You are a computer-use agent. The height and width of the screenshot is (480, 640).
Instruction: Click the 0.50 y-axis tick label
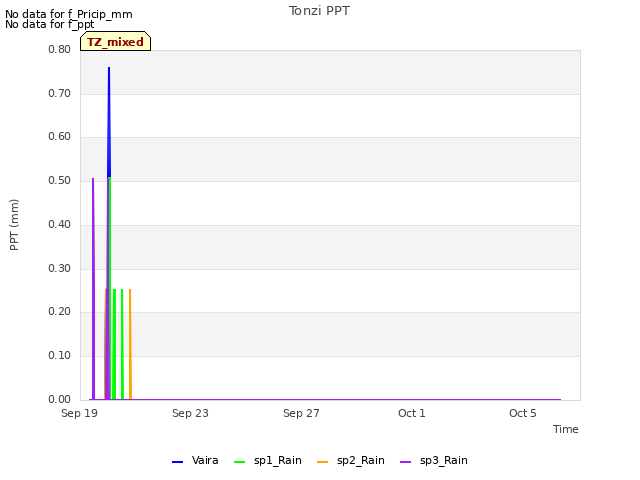[x=60, y=180]
